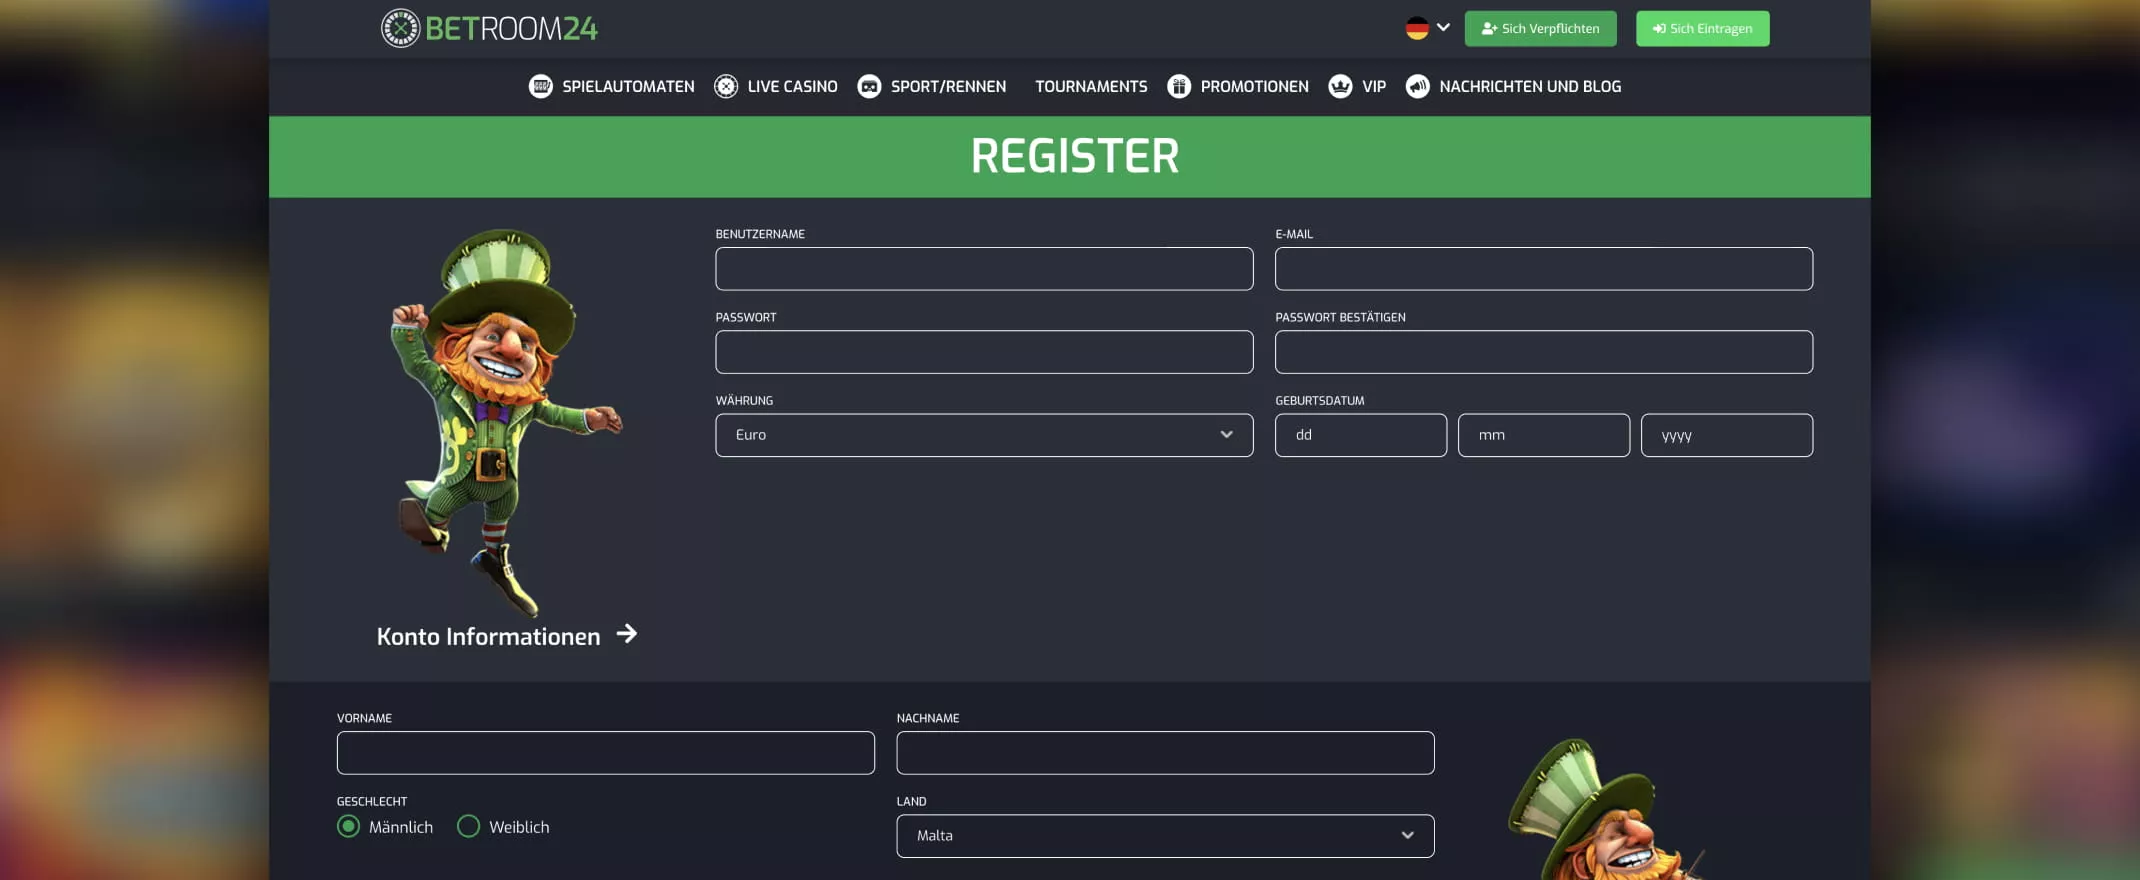Viewport: 2140px width, 880px height.
Task: Click the Konto Informationen heading text
Action: [488, 636]
